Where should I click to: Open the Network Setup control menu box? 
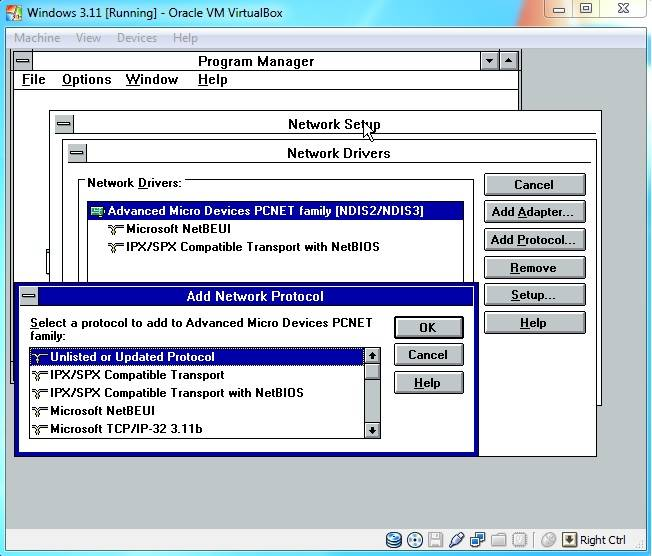coord(64,124)
